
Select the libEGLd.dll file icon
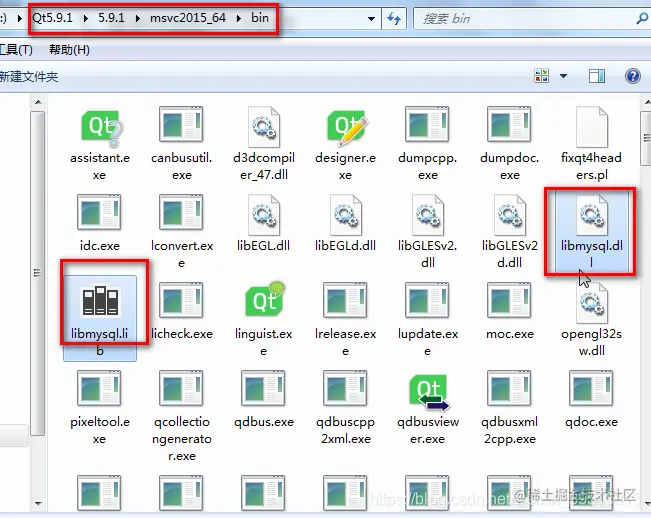(346, 215)
